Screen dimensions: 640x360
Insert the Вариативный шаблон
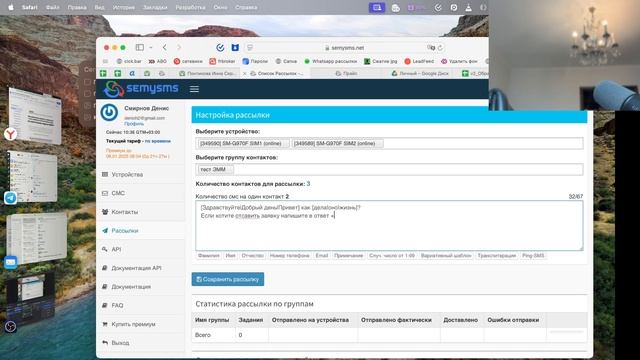(446, 256)
